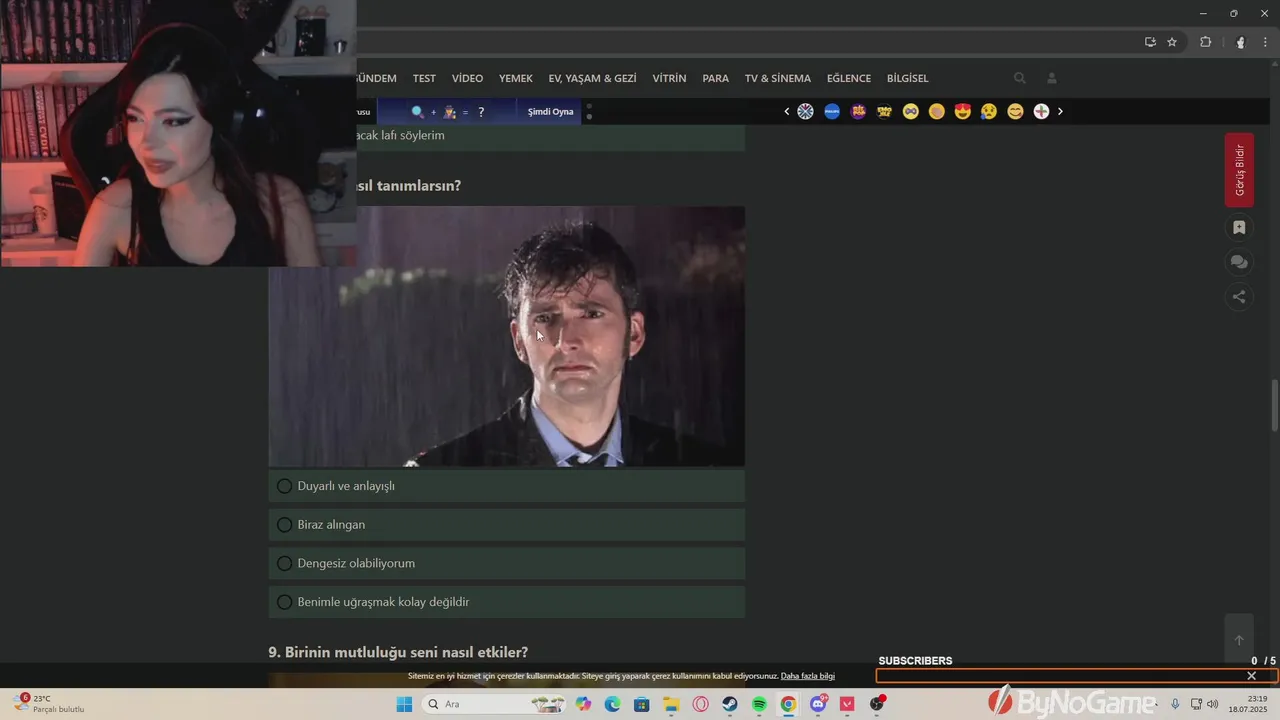Open the clock showing 23:19
Viewport: 1280px width, 720px height.
click(1248, 704)
